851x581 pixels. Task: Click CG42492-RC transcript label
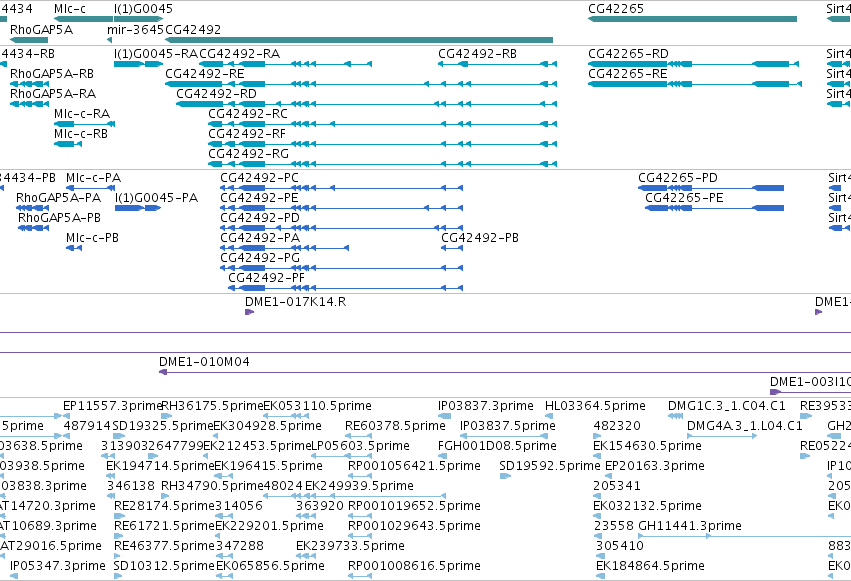click(x=248, y=113)
